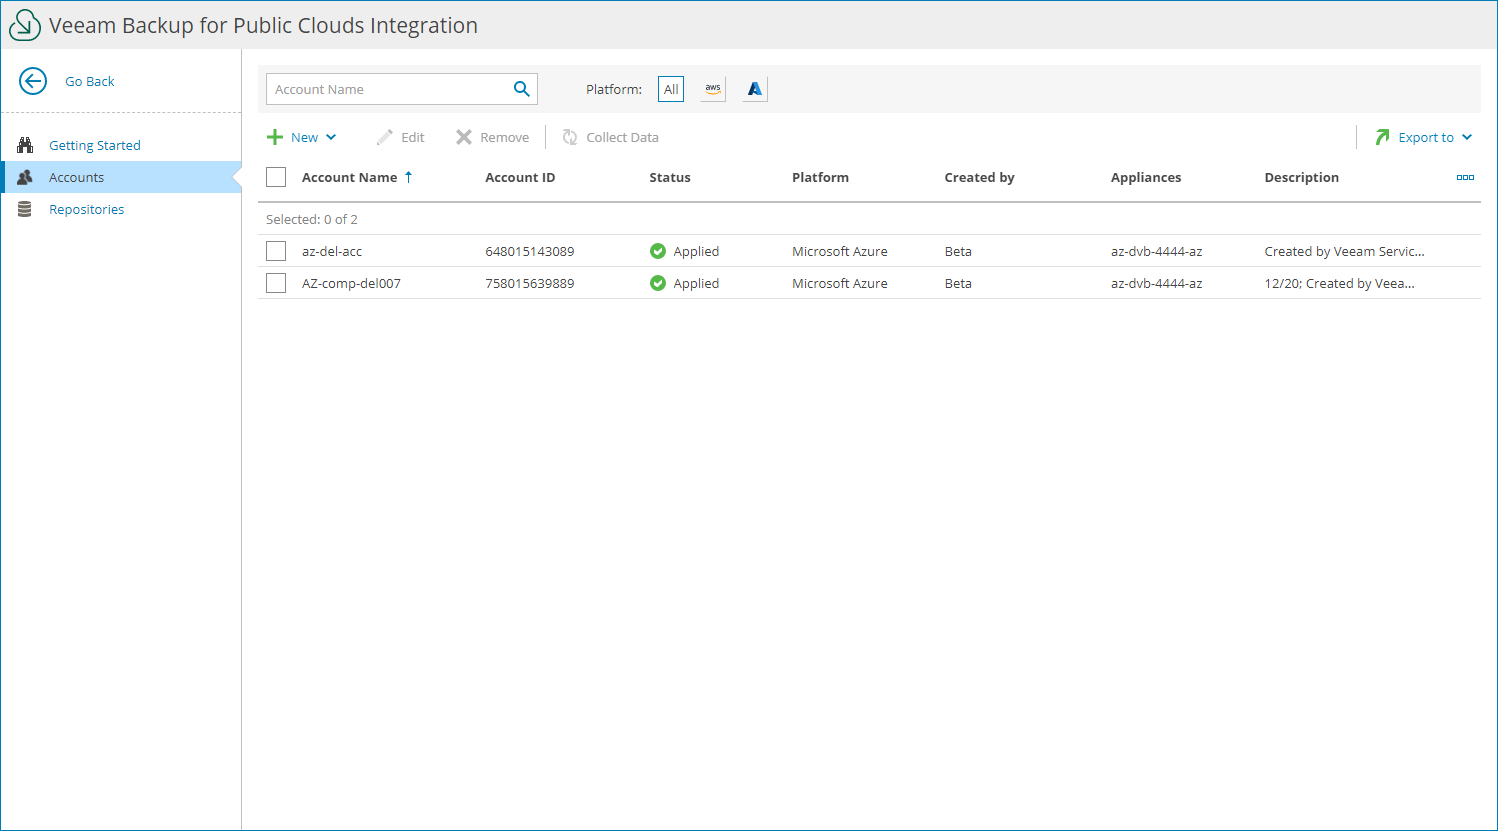Select the All platform filter button

671,89
